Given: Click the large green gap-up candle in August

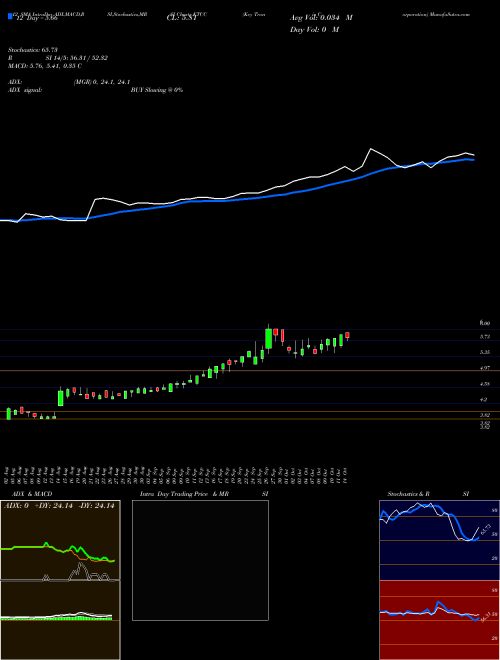Looking at the screenshot, I should pyautogui.click(x=61, y=397).
